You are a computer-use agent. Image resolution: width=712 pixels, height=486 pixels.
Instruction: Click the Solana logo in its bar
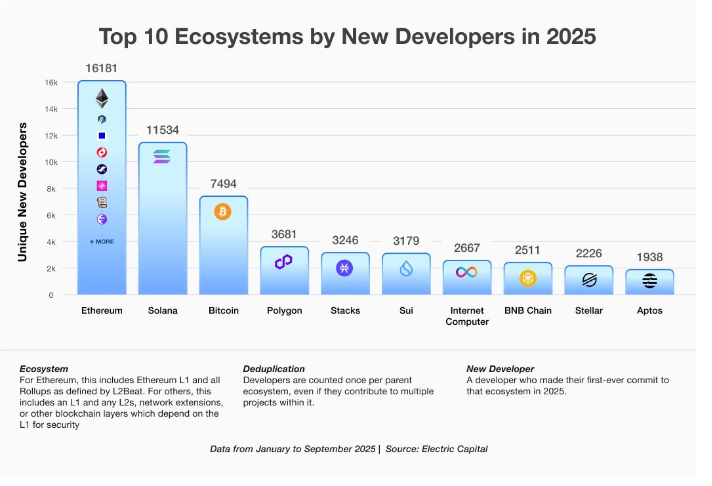(162, 156)
